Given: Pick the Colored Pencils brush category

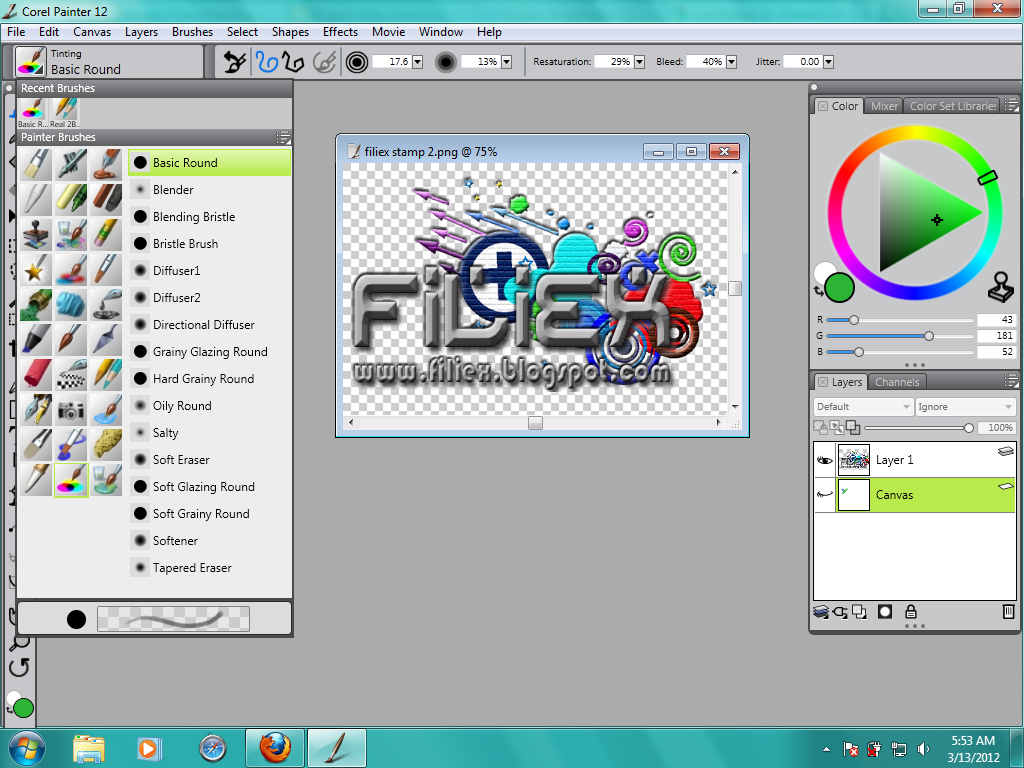Looking at the screenshot, I should 106,375.
